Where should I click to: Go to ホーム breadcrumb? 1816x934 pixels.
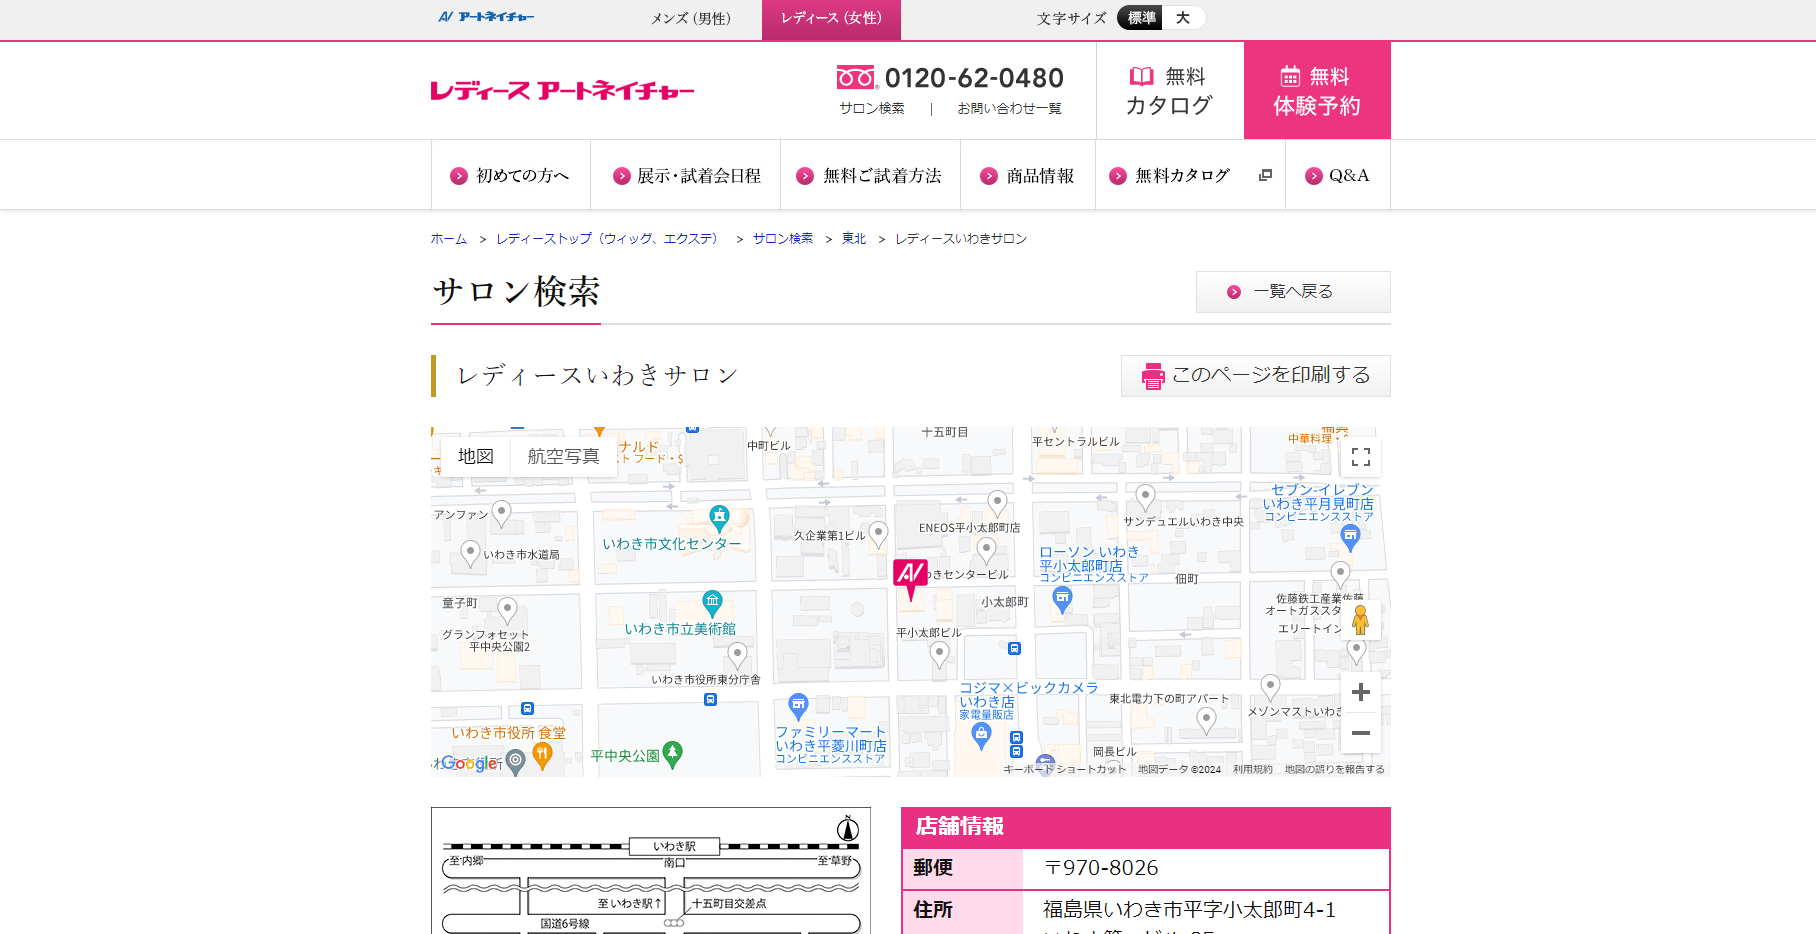[449, 238]
